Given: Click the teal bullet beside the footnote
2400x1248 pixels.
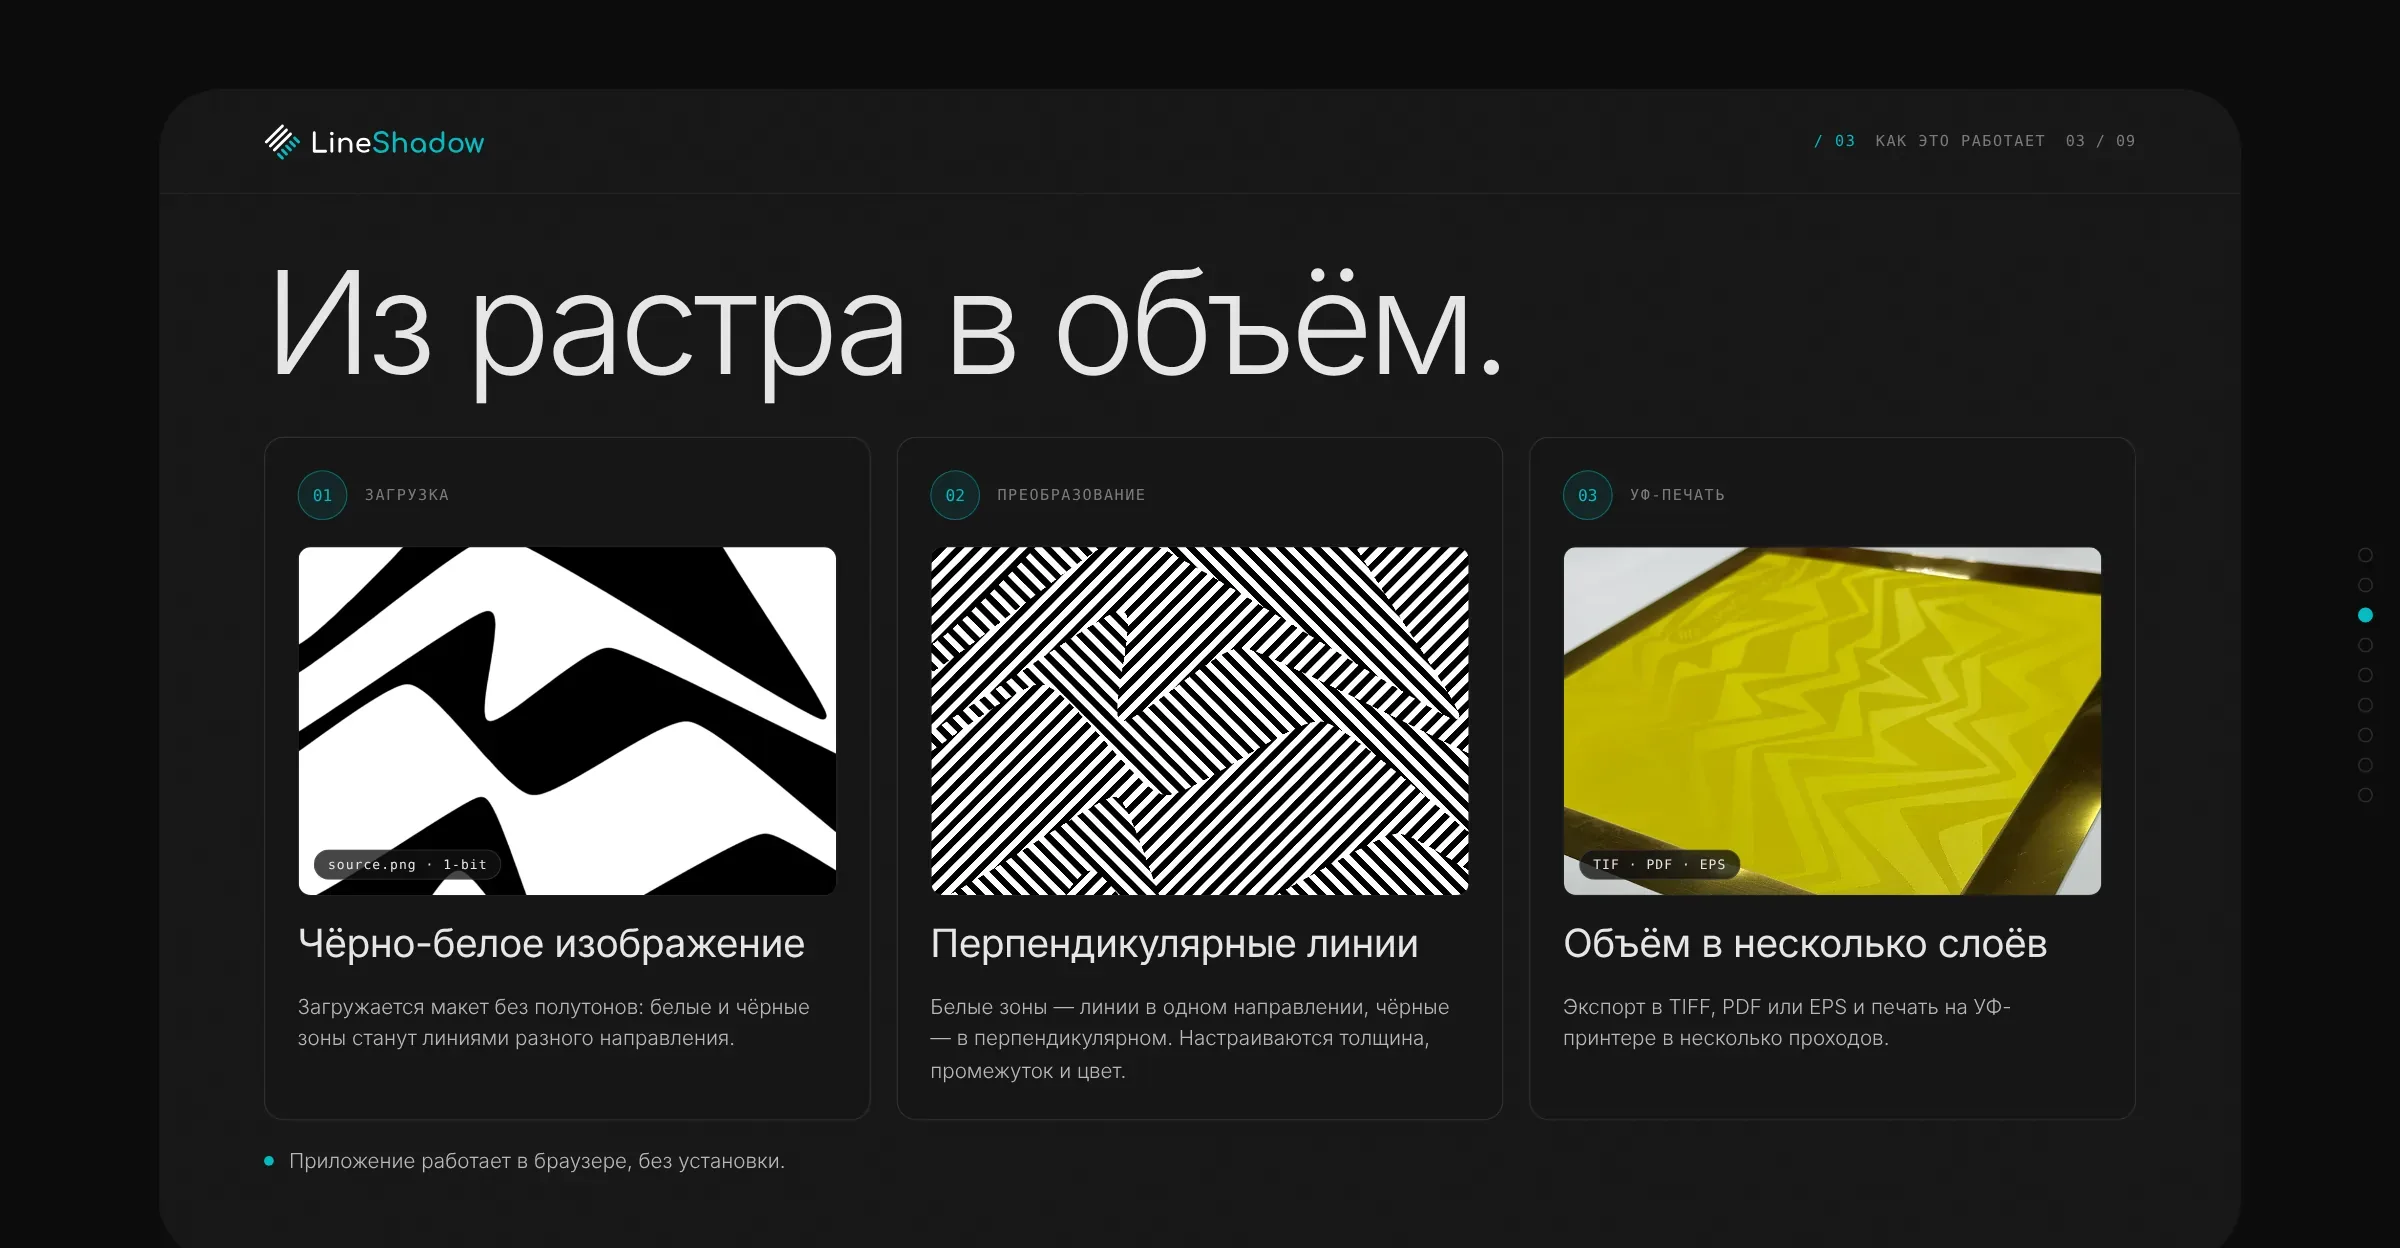Looking at the screenshot, I should pyautogui.click(x=269, y=1161).
